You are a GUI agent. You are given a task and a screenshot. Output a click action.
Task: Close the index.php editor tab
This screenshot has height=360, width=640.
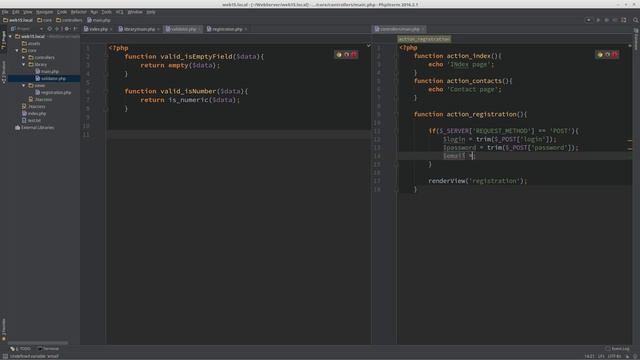click(111, 29)
